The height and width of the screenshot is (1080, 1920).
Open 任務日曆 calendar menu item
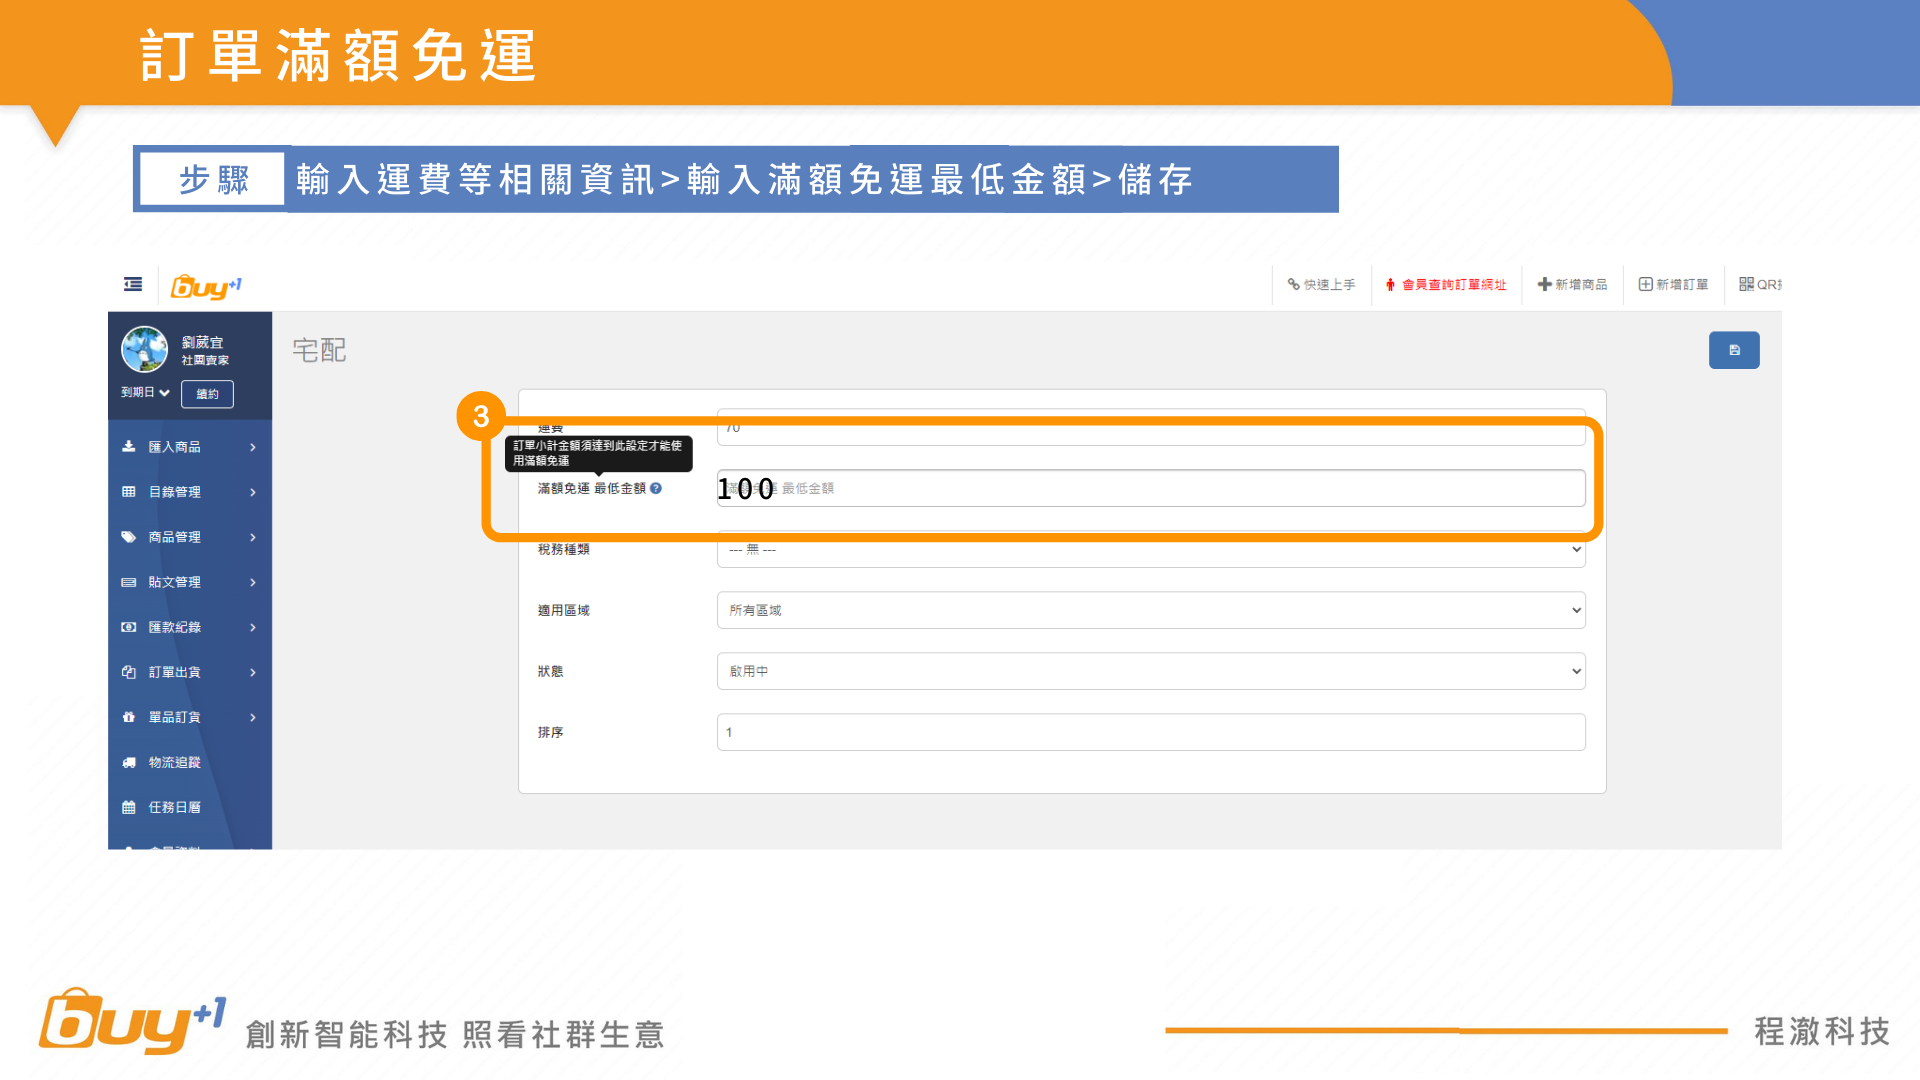[x=174, y=807]
